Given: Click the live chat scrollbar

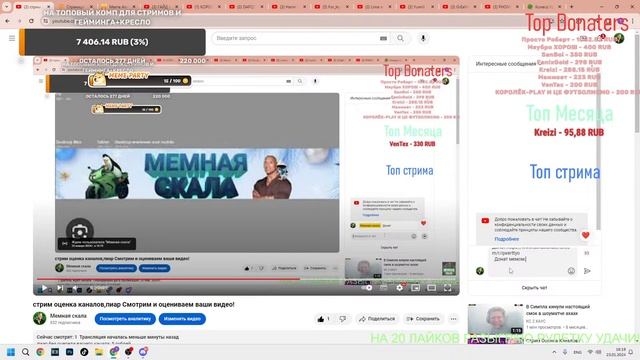Looking at the screenshot, I should click(598, 151).
